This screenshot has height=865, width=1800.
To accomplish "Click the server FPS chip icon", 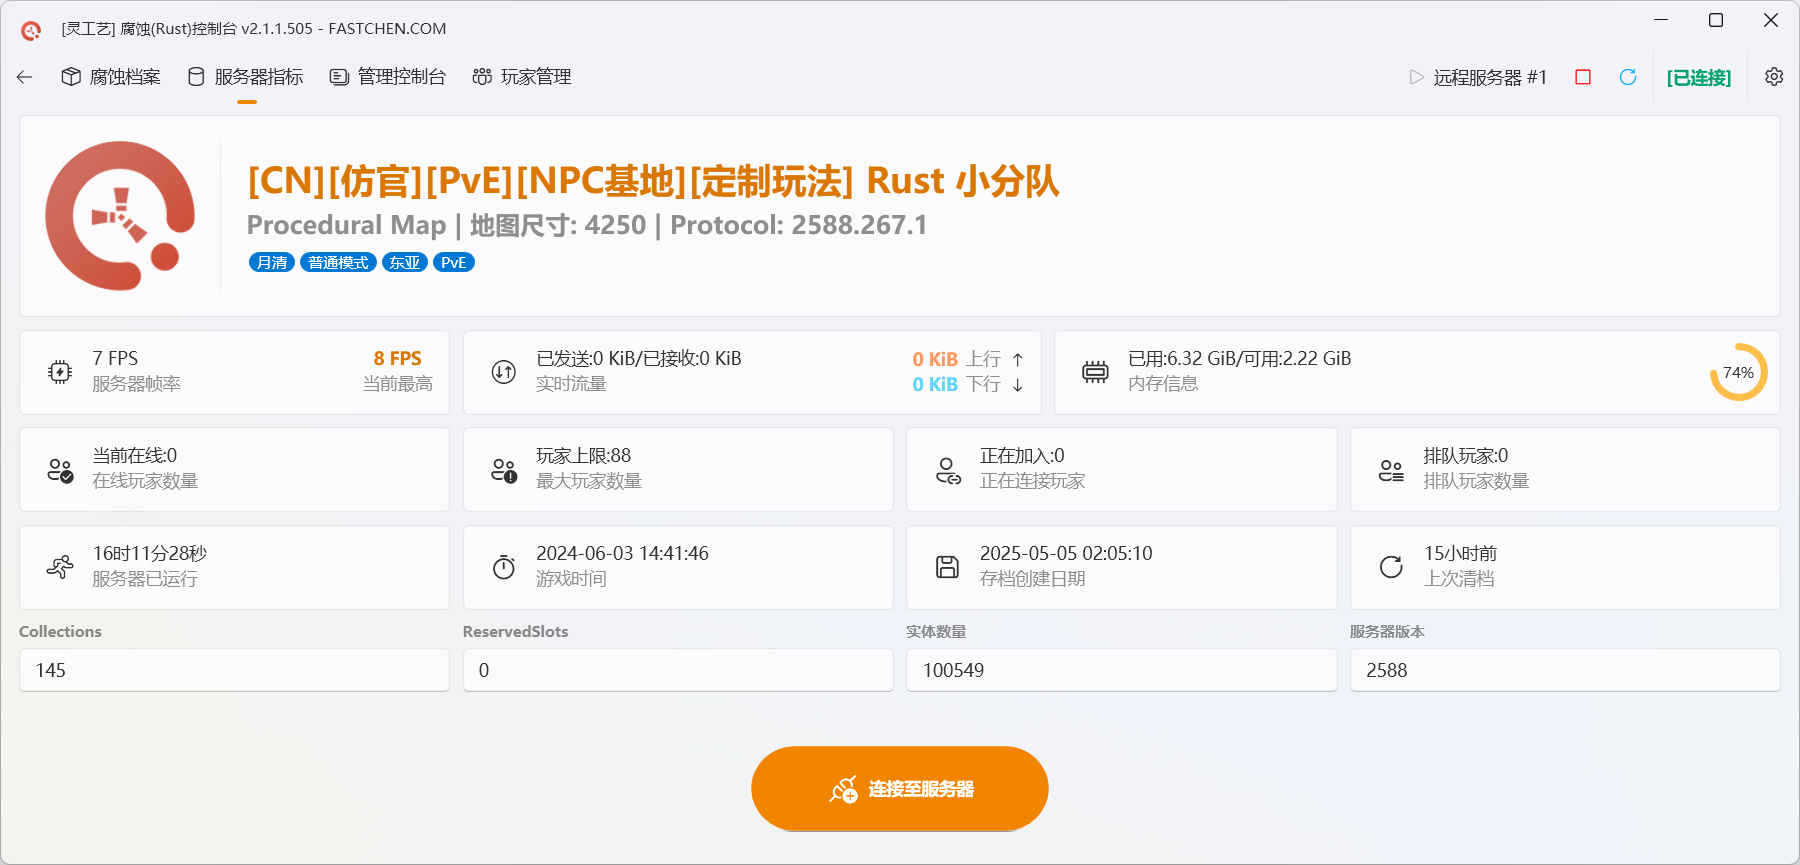I will 60,372.
